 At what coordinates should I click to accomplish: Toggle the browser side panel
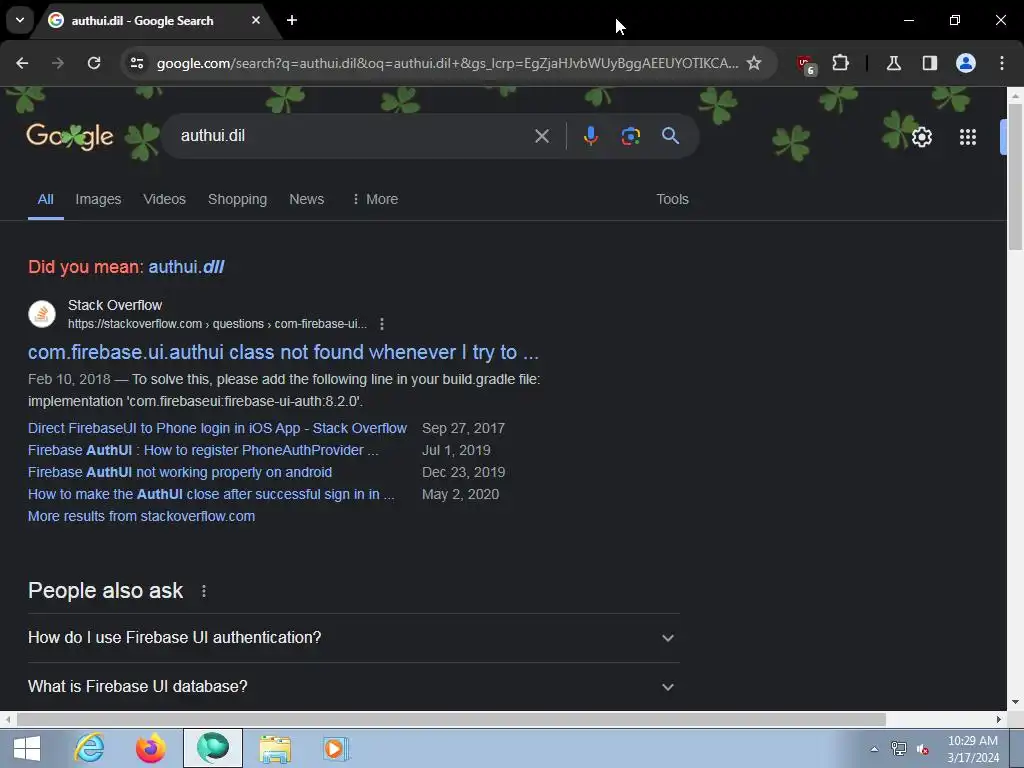click(930, 63)
